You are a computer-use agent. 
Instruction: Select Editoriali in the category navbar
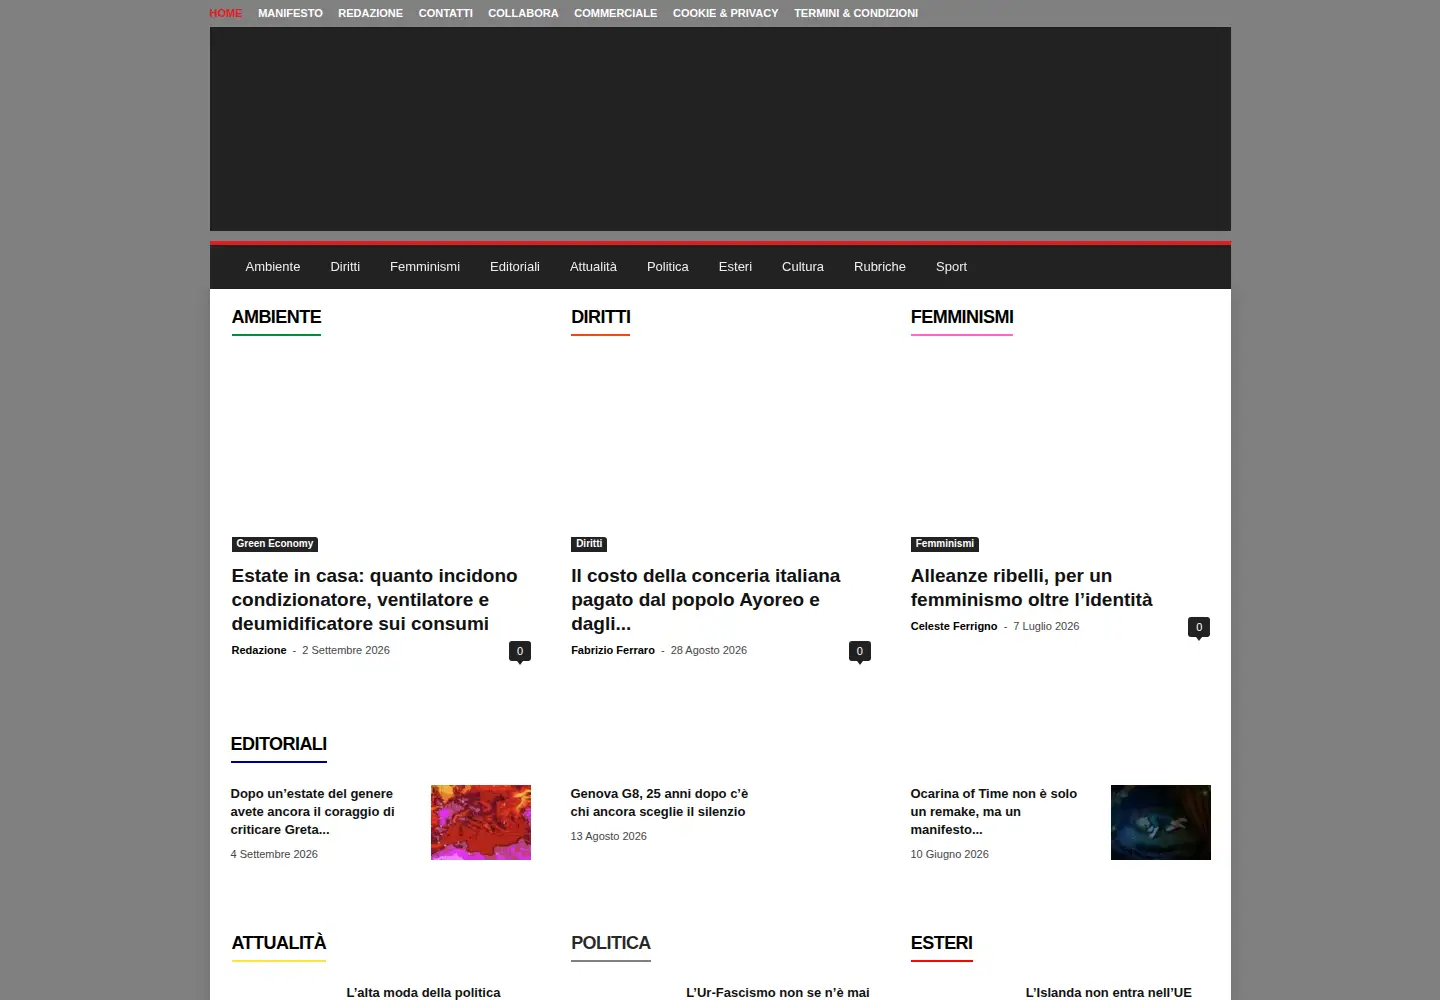(515, 267)
